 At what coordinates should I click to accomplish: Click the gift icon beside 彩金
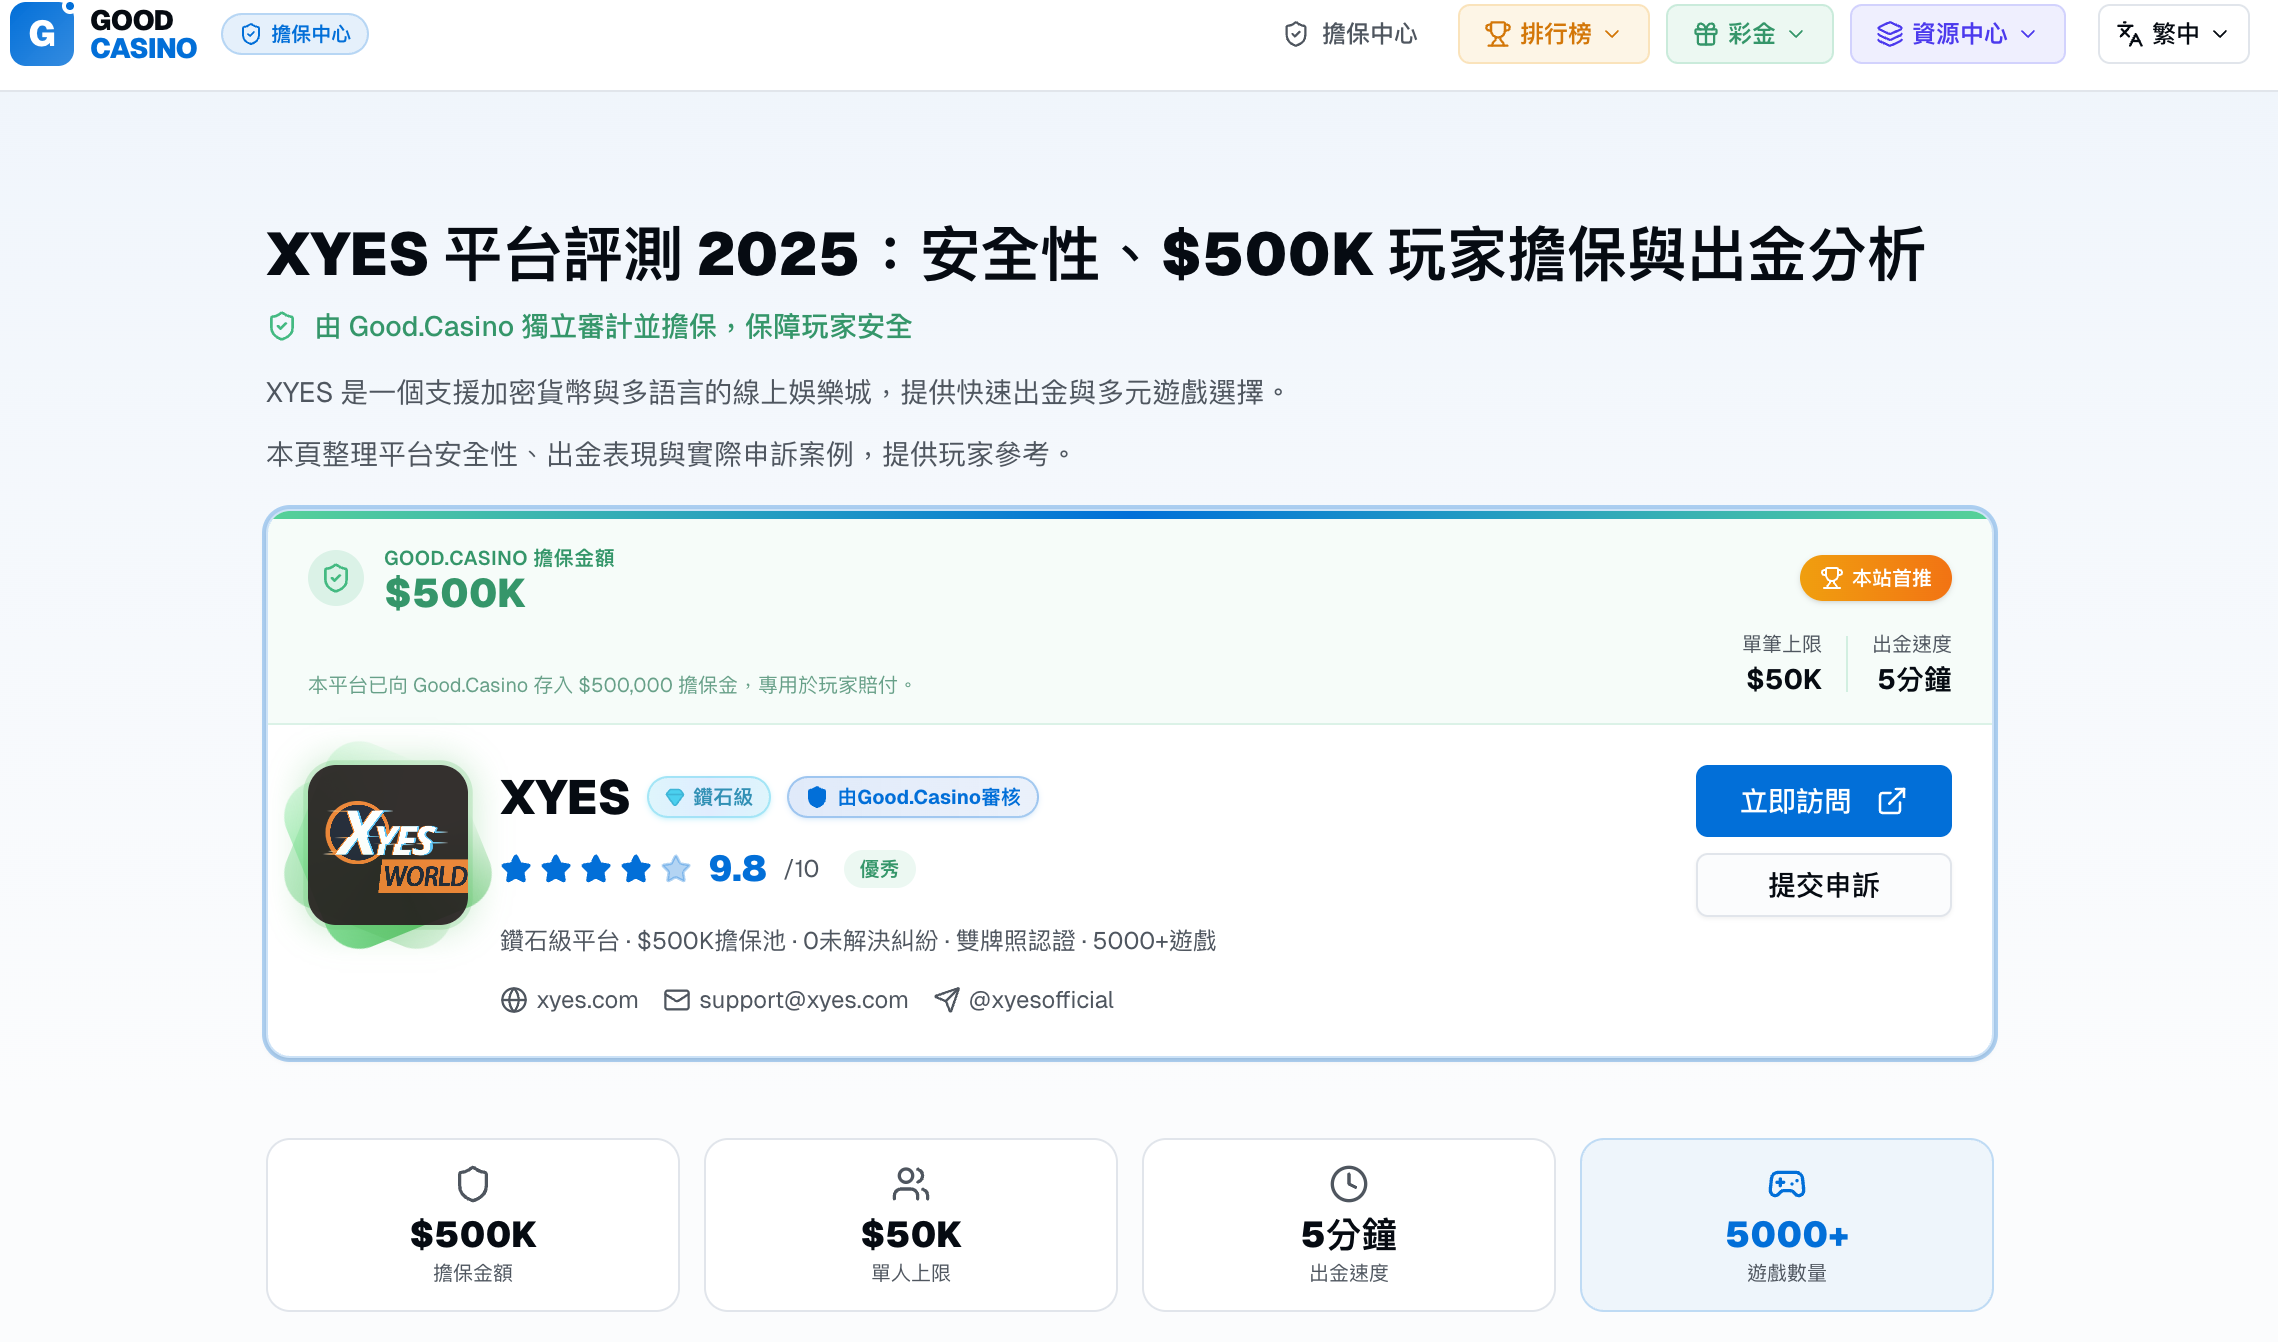click(x=1705, y=33)
